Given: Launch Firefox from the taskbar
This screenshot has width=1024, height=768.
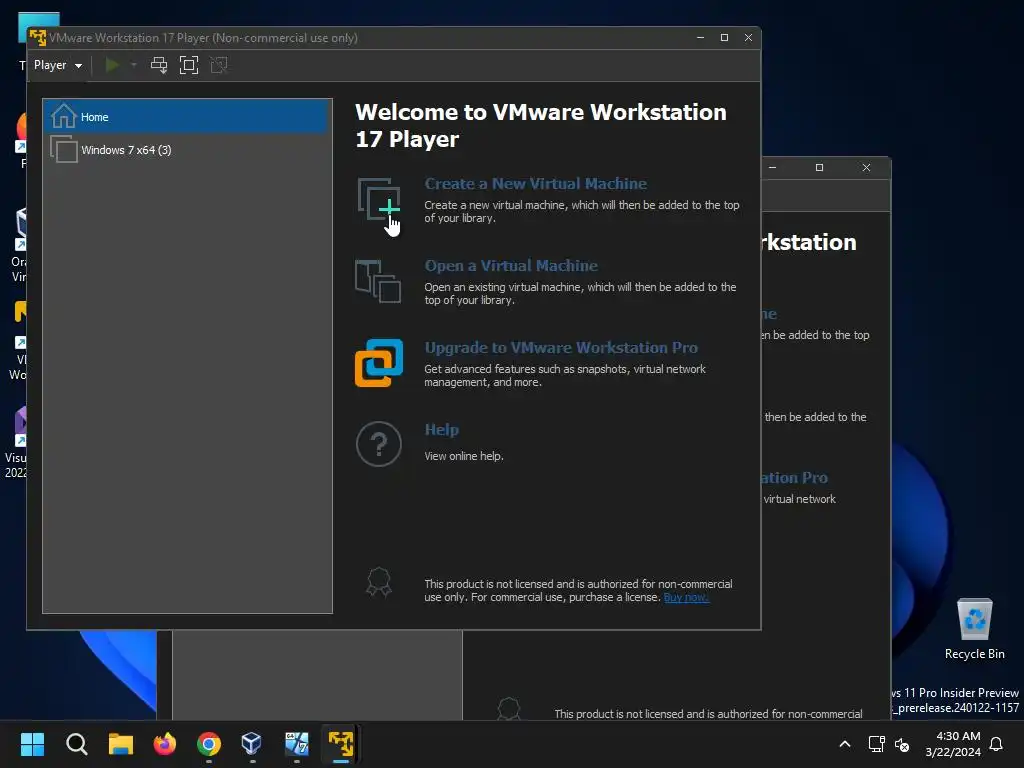Looking at the screenshot, I should (165, 744).
